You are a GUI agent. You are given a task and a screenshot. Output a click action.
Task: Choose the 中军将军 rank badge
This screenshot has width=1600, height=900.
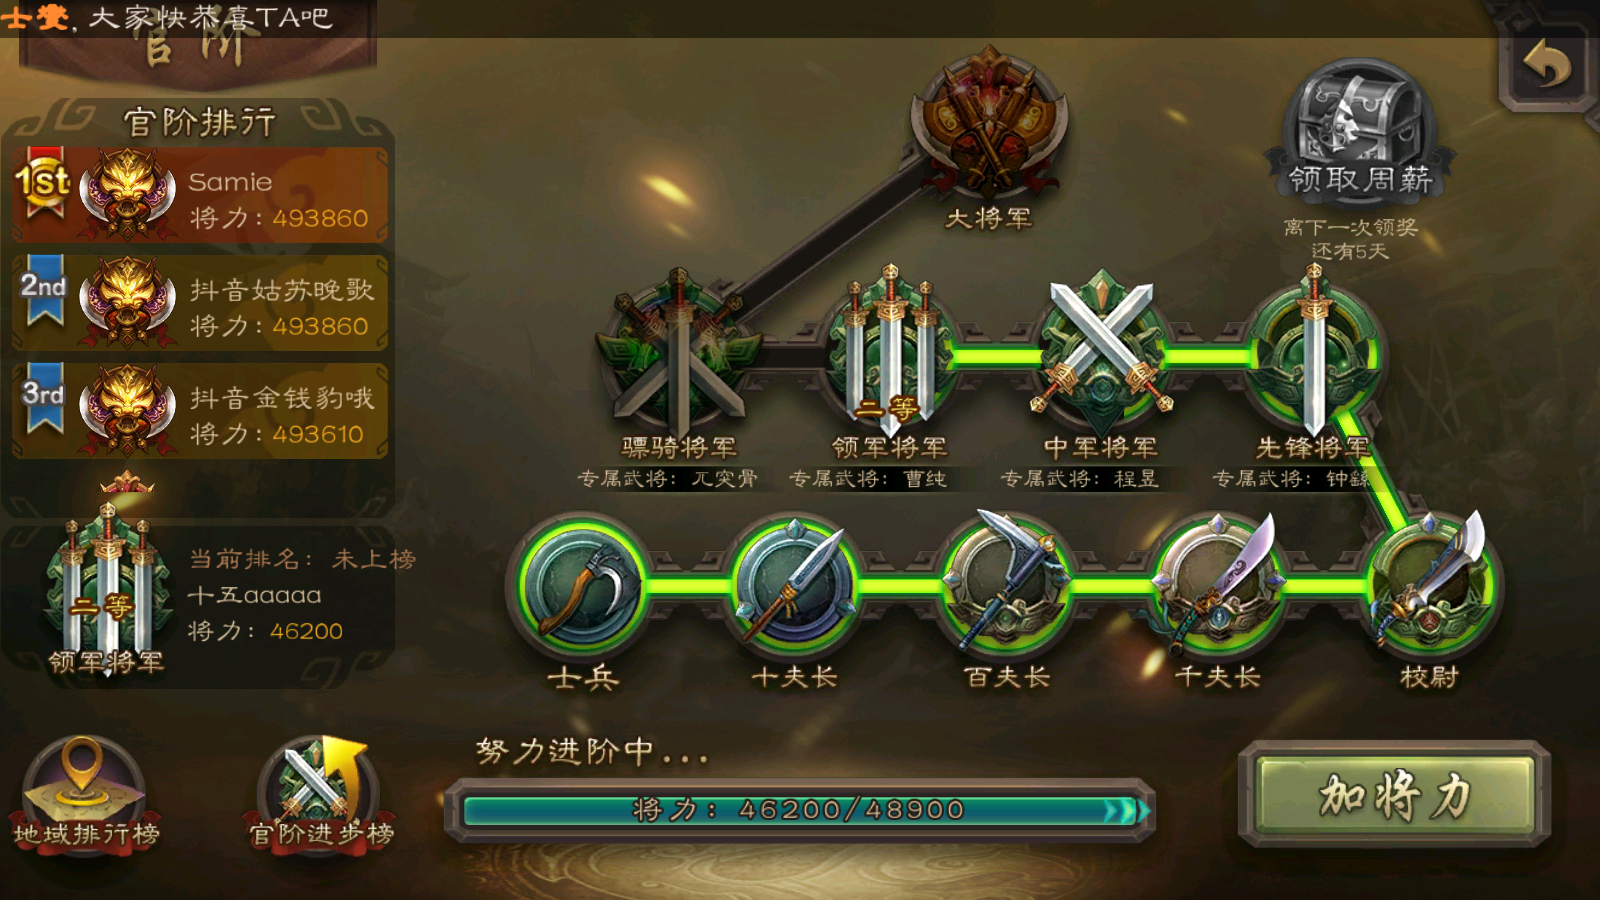click(1100, 352)
